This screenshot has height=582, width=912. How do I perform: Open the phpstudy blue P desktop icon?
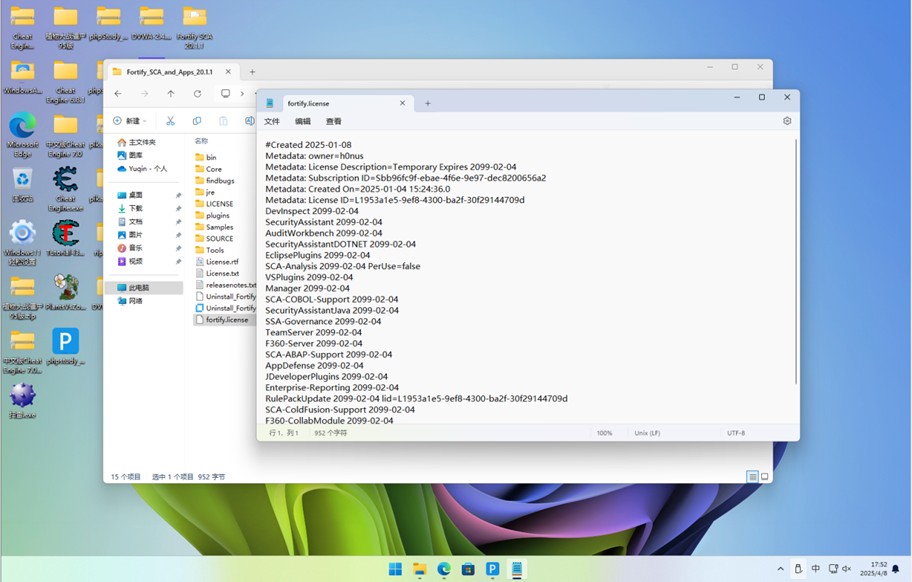[x=65, y=347]
